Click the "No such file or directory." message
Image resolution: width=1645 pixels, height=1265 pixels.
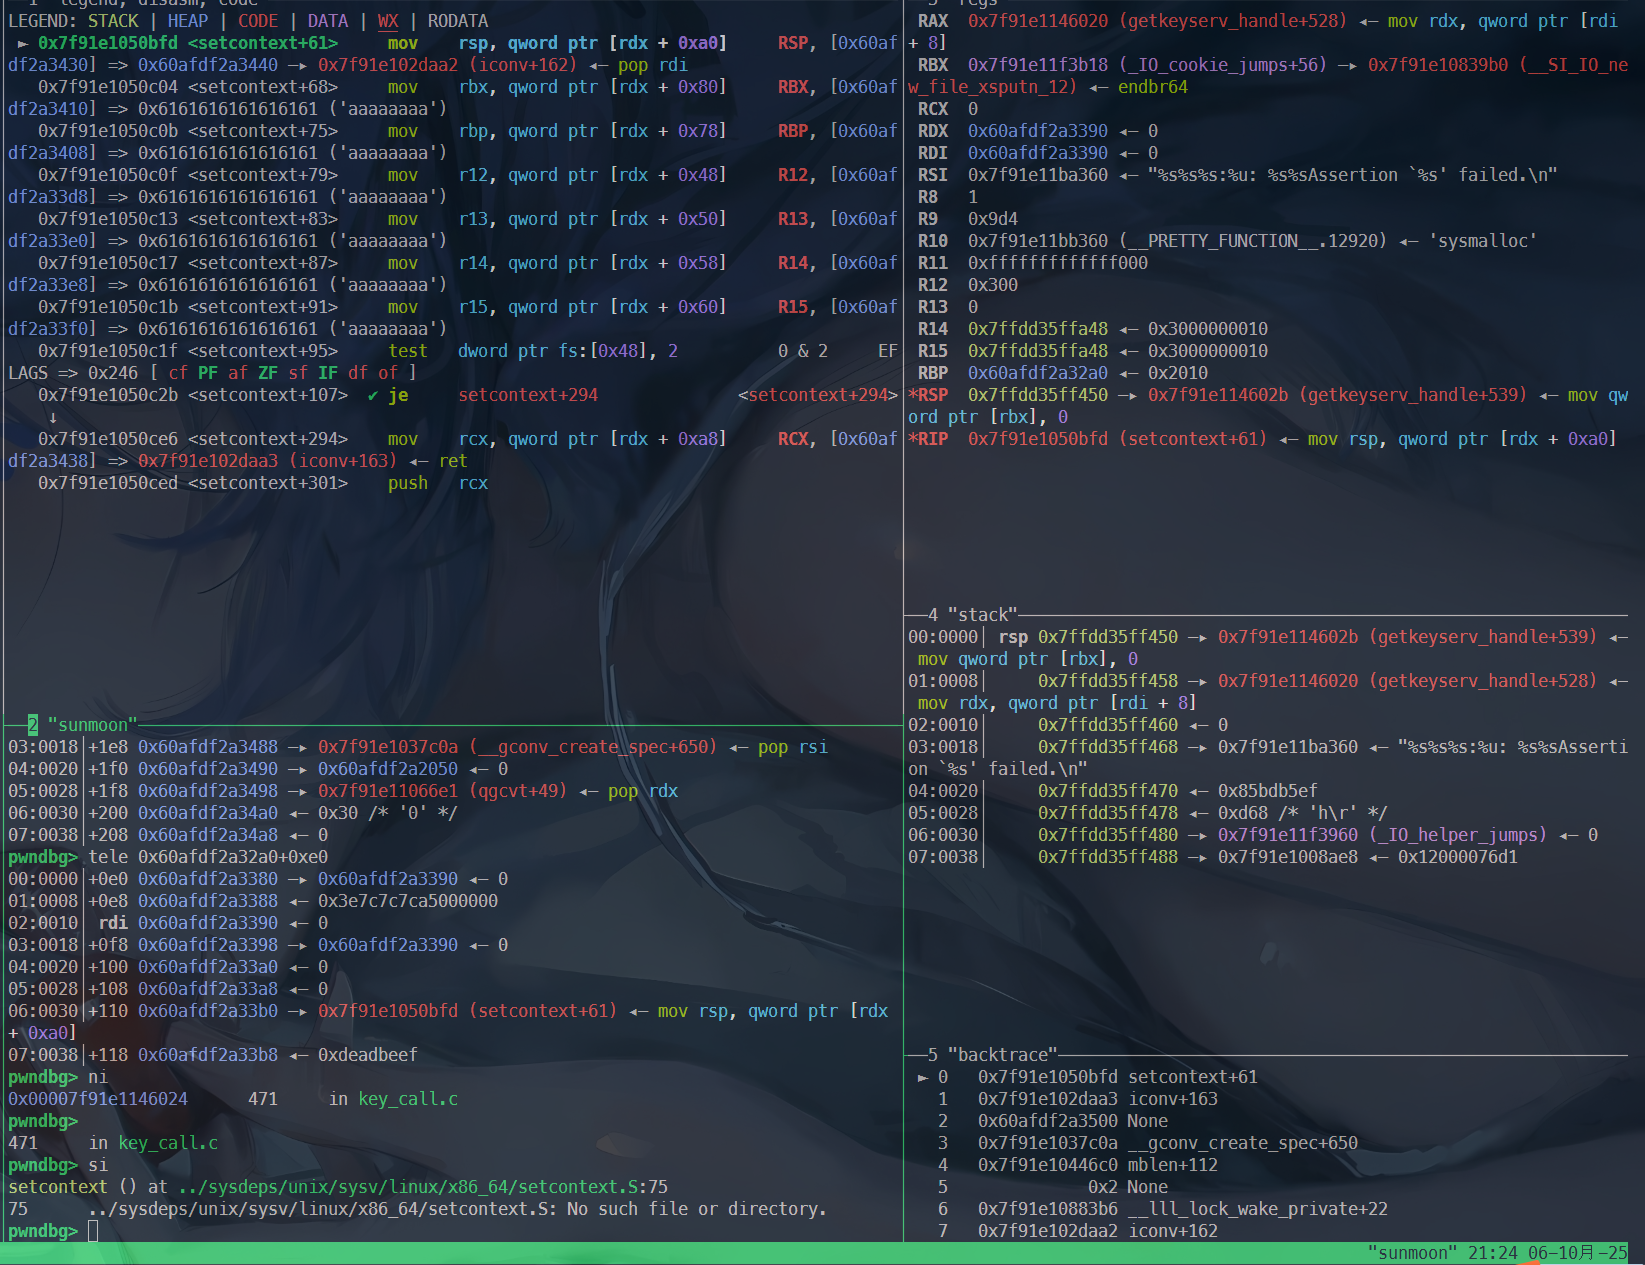pos(698,1209)
